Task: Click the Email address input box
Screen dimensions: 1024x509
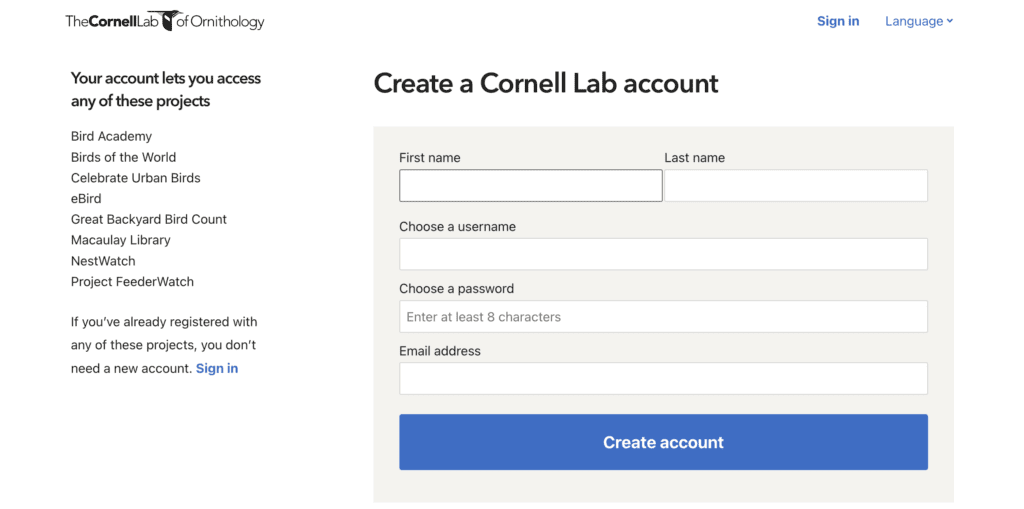Action: pyautogui.click(x=663, y=379)
